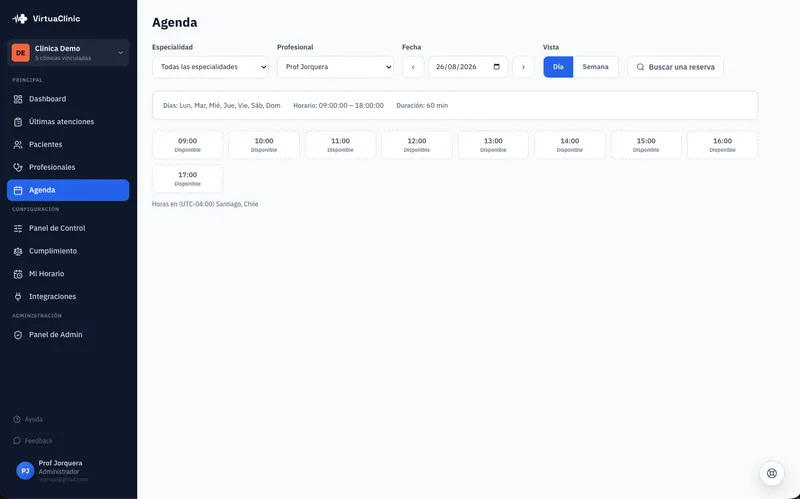
Task: Click the Cumplimiento sidebar icon
Action: (18, 251)
